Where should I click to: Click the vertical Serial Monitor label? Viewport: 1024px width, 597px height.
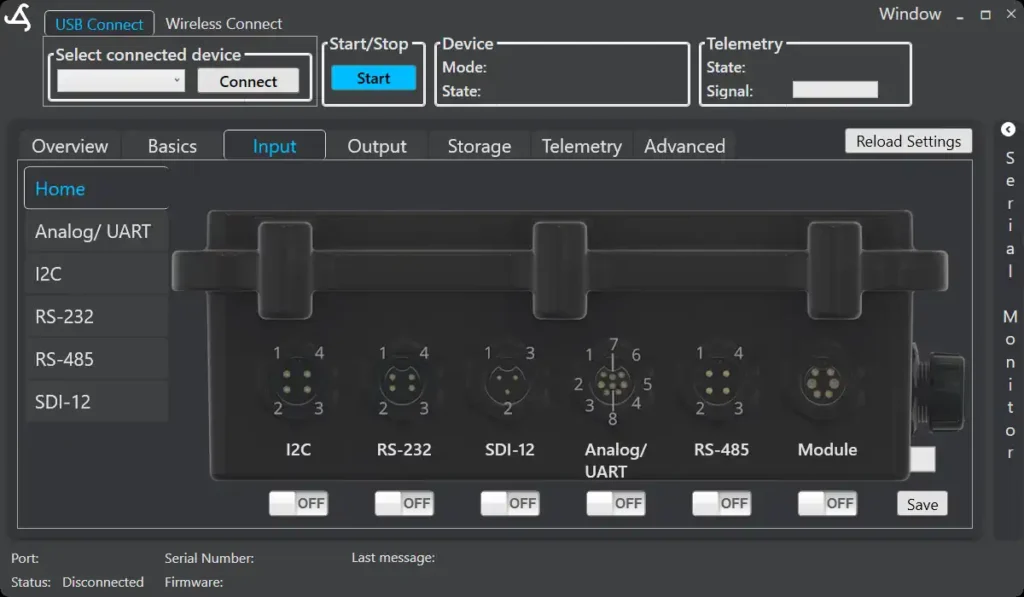click(1010, 305)
